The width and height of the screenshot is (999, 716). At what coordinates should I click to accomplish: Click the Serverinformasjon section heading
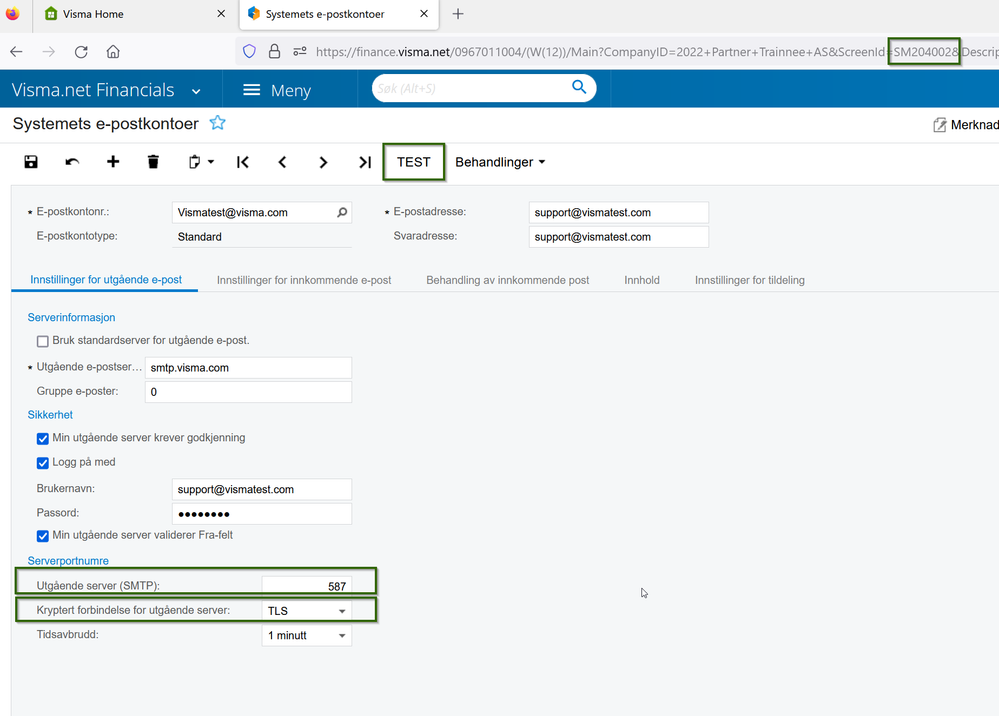click(71, 317)
